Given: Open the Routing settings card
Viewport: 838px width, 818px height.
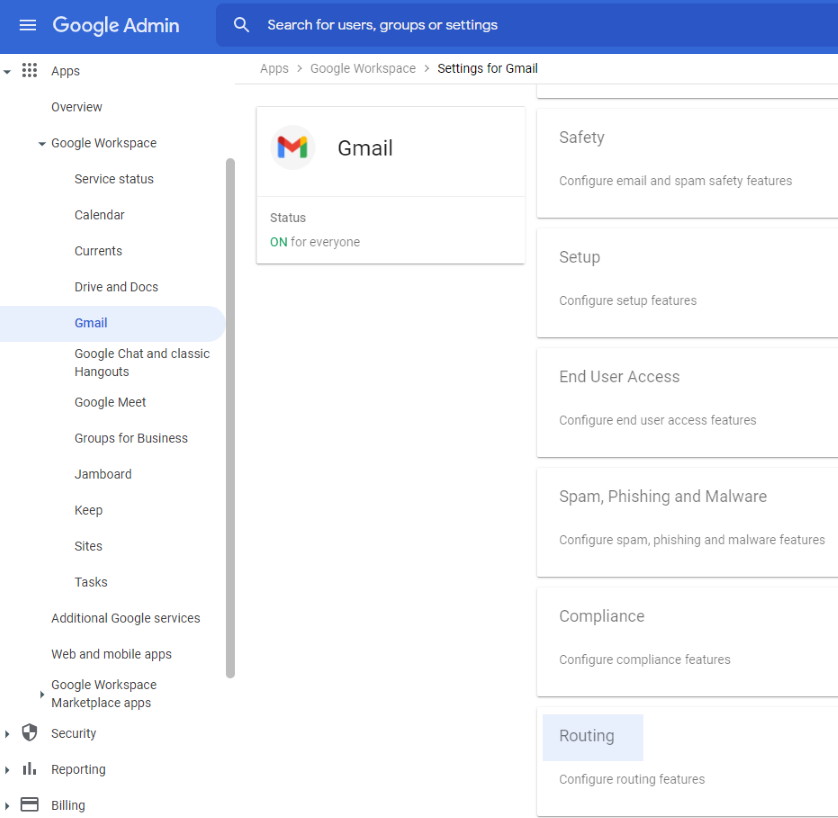Looking at the screenshot, I should [687, 762].
